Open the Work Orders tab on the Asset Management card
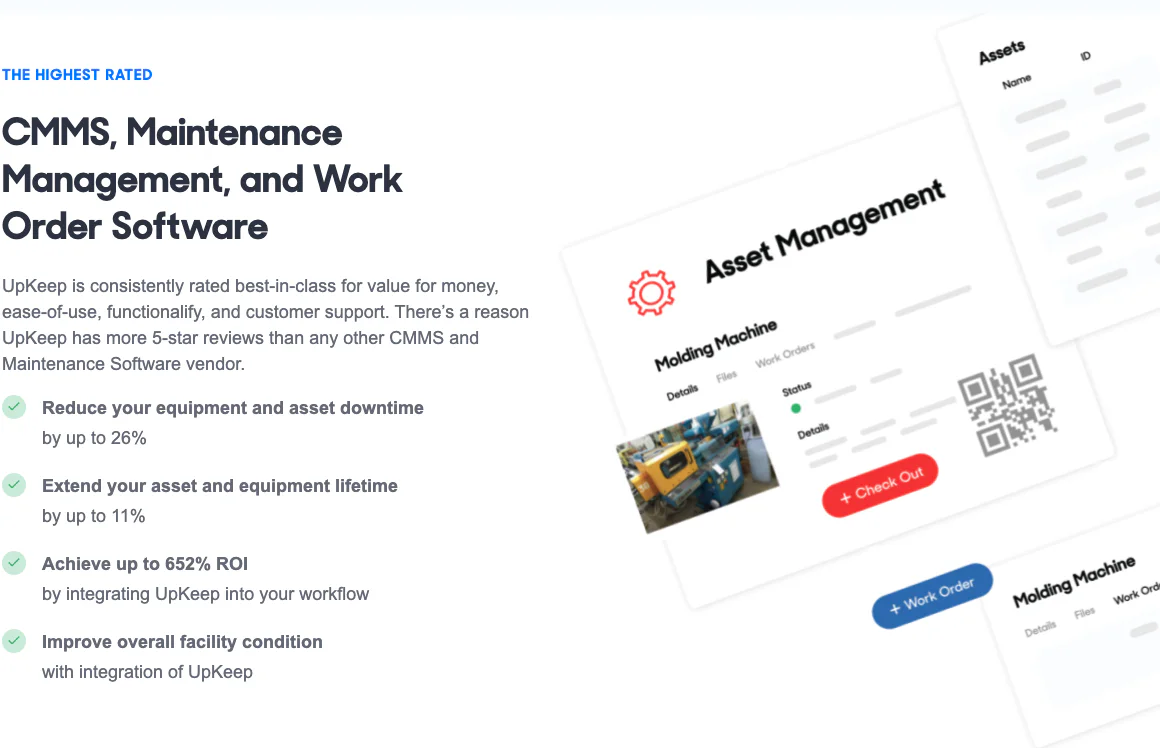The height and width of the screenshot is (748, 1160). click(785, 354)
